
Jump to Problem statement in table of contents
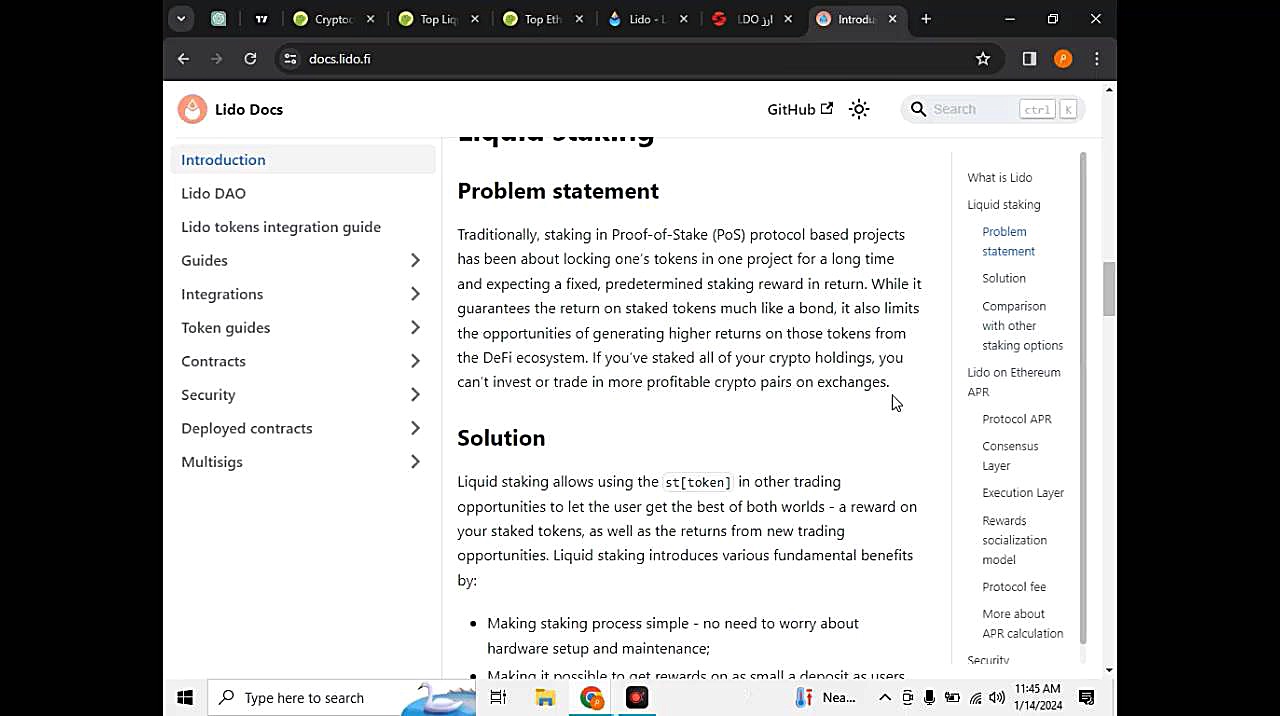(x=1008, y=241)
